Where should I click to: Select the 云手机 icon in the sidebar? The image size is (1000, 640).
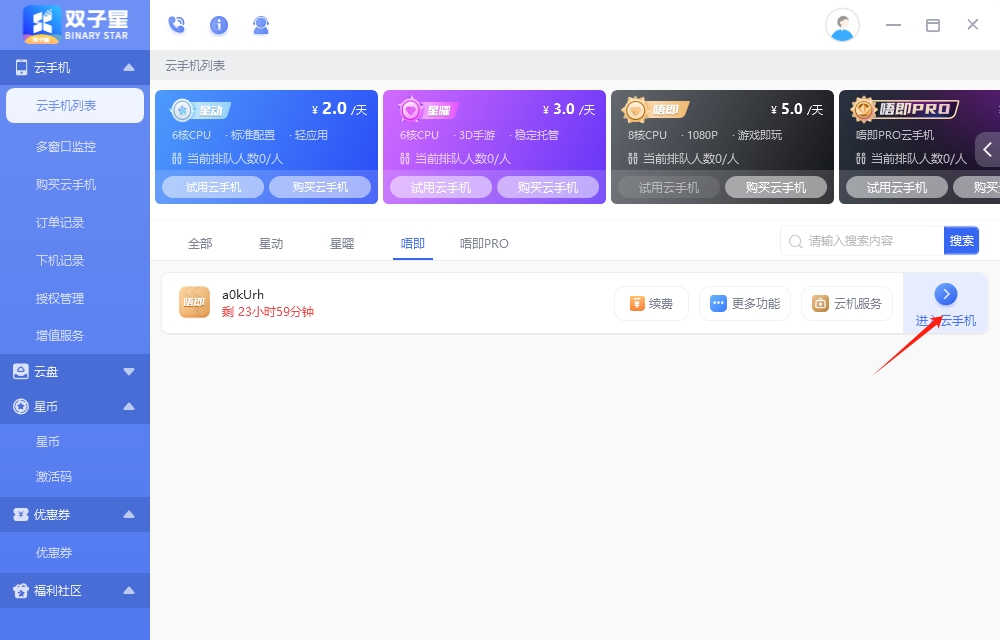(22, 68)
